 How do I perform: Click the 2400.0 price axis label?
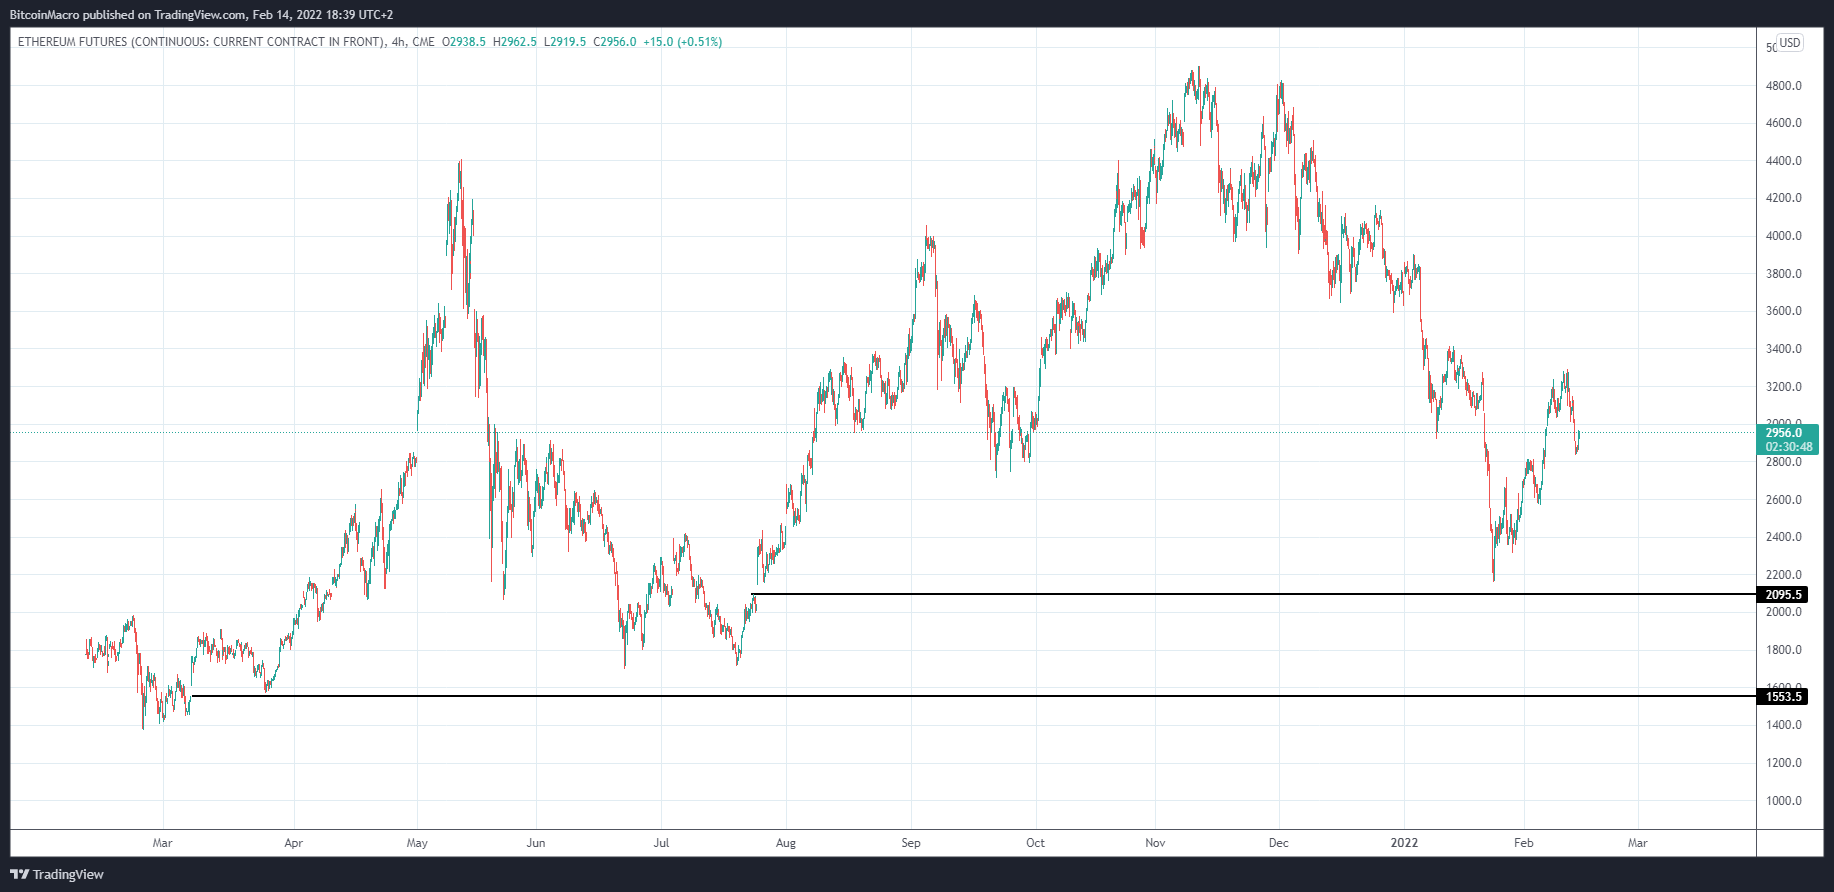1783,537
